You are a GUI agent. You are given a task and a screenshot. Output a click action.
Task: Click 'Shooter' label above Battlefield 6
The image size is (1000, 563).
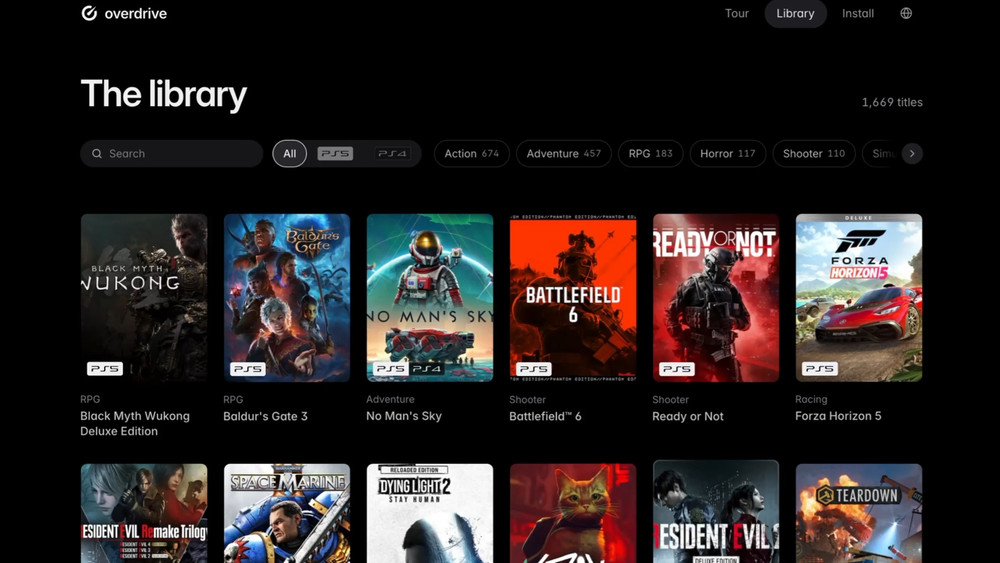(527, 400)
